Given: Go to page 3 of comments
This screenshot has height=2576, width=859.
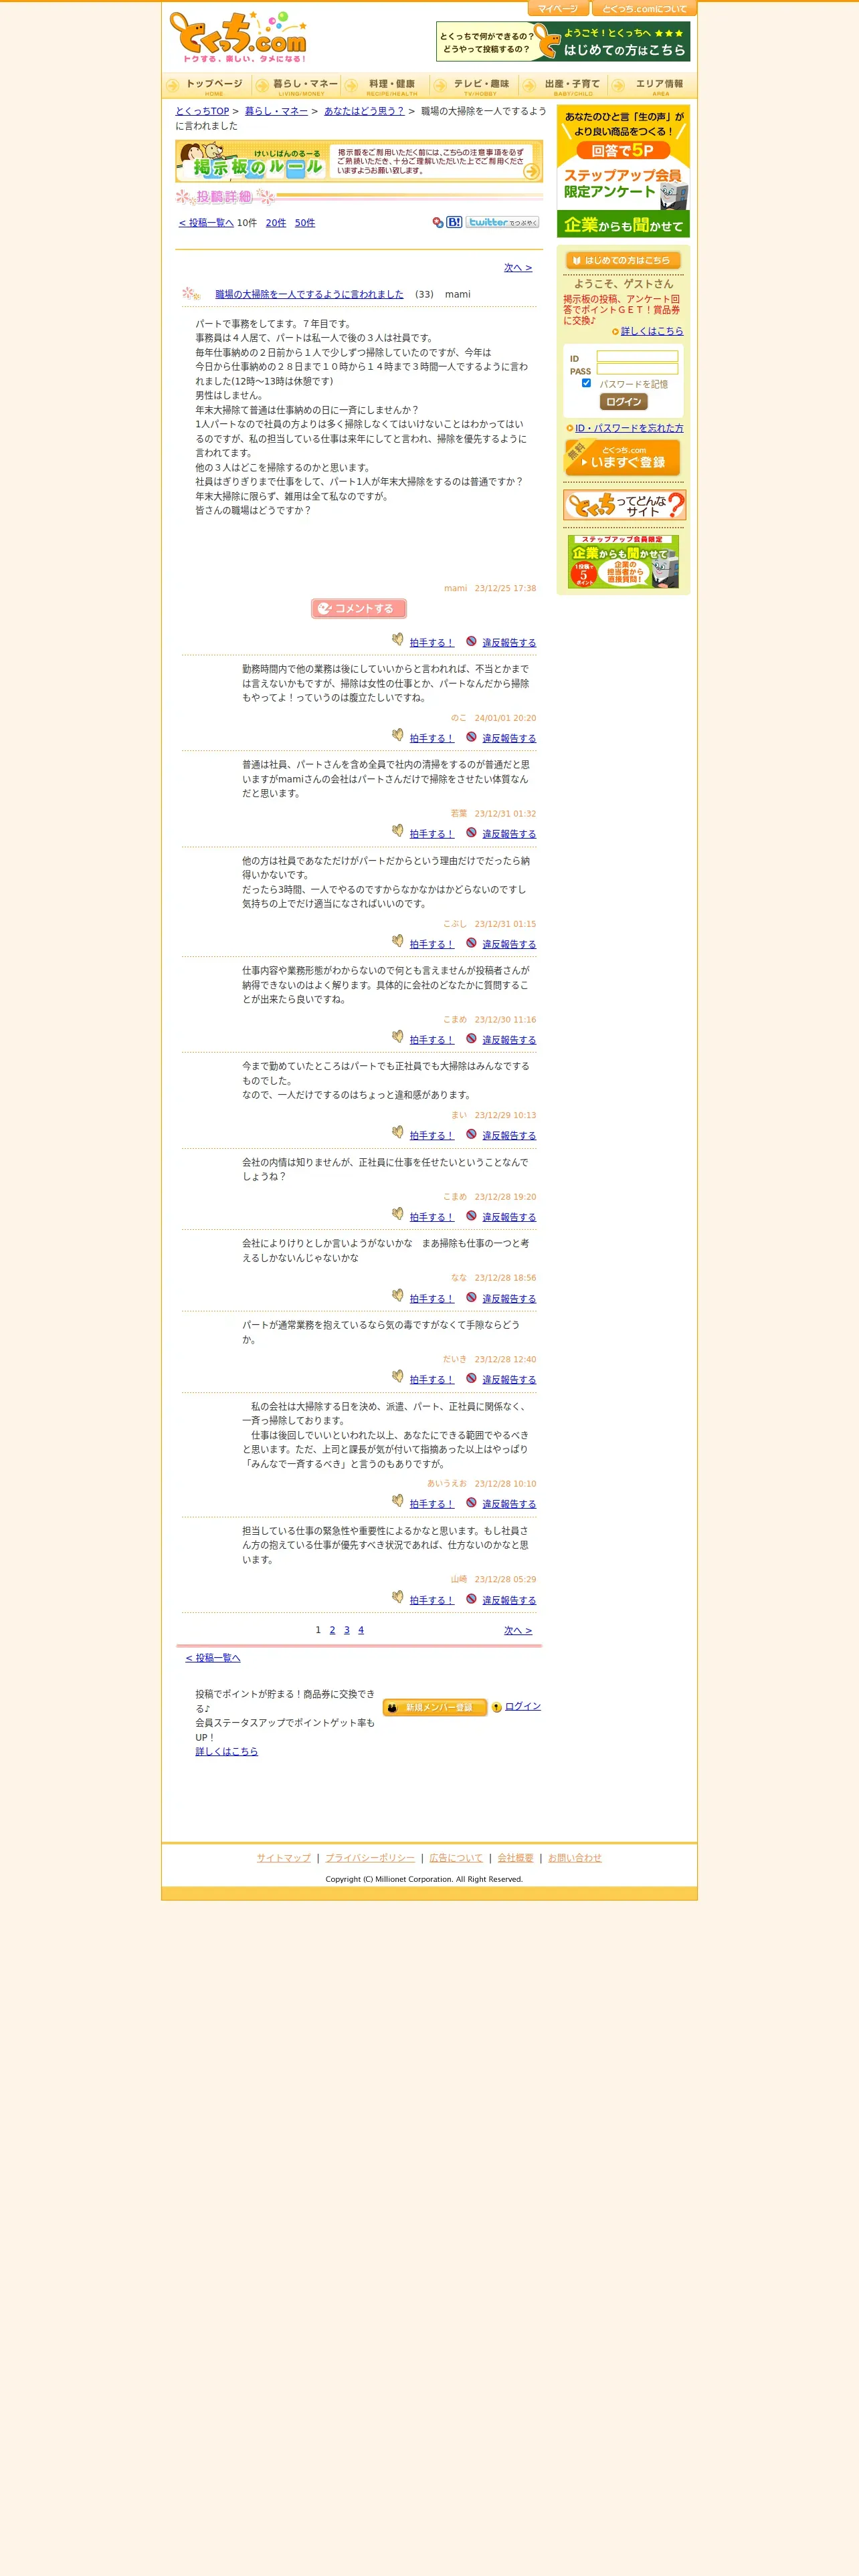Looking at the screenshot, I should click(x=347, y=1630).
